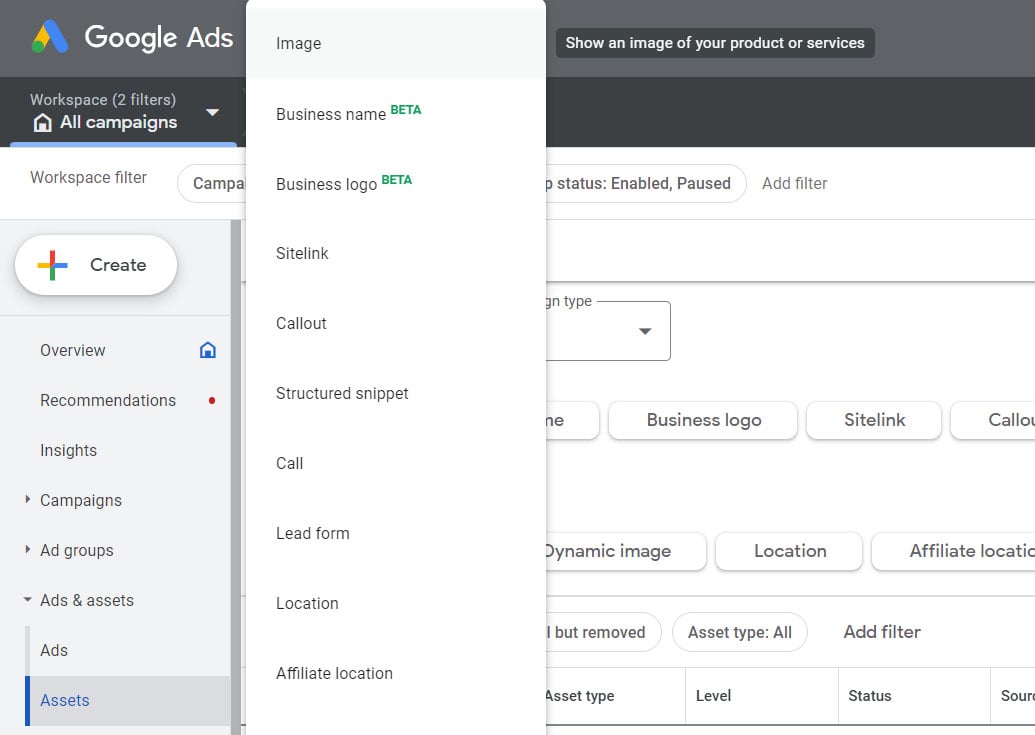This screenshot has width=1035, height=735.
Task: Expand the Ad groups sidebar section
Action: [28, 550]
